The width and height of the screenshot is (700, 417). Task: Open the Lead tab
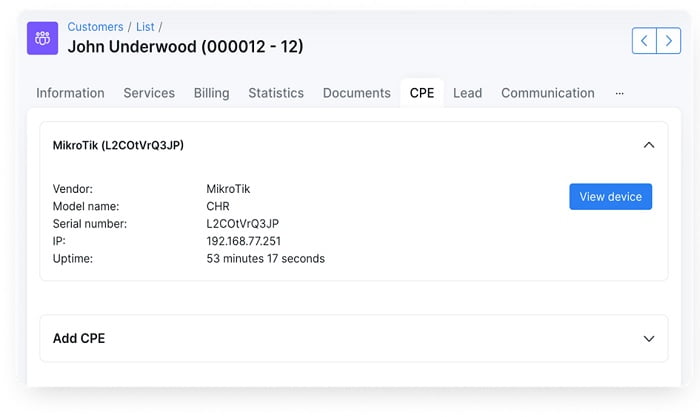click(467, 93)
